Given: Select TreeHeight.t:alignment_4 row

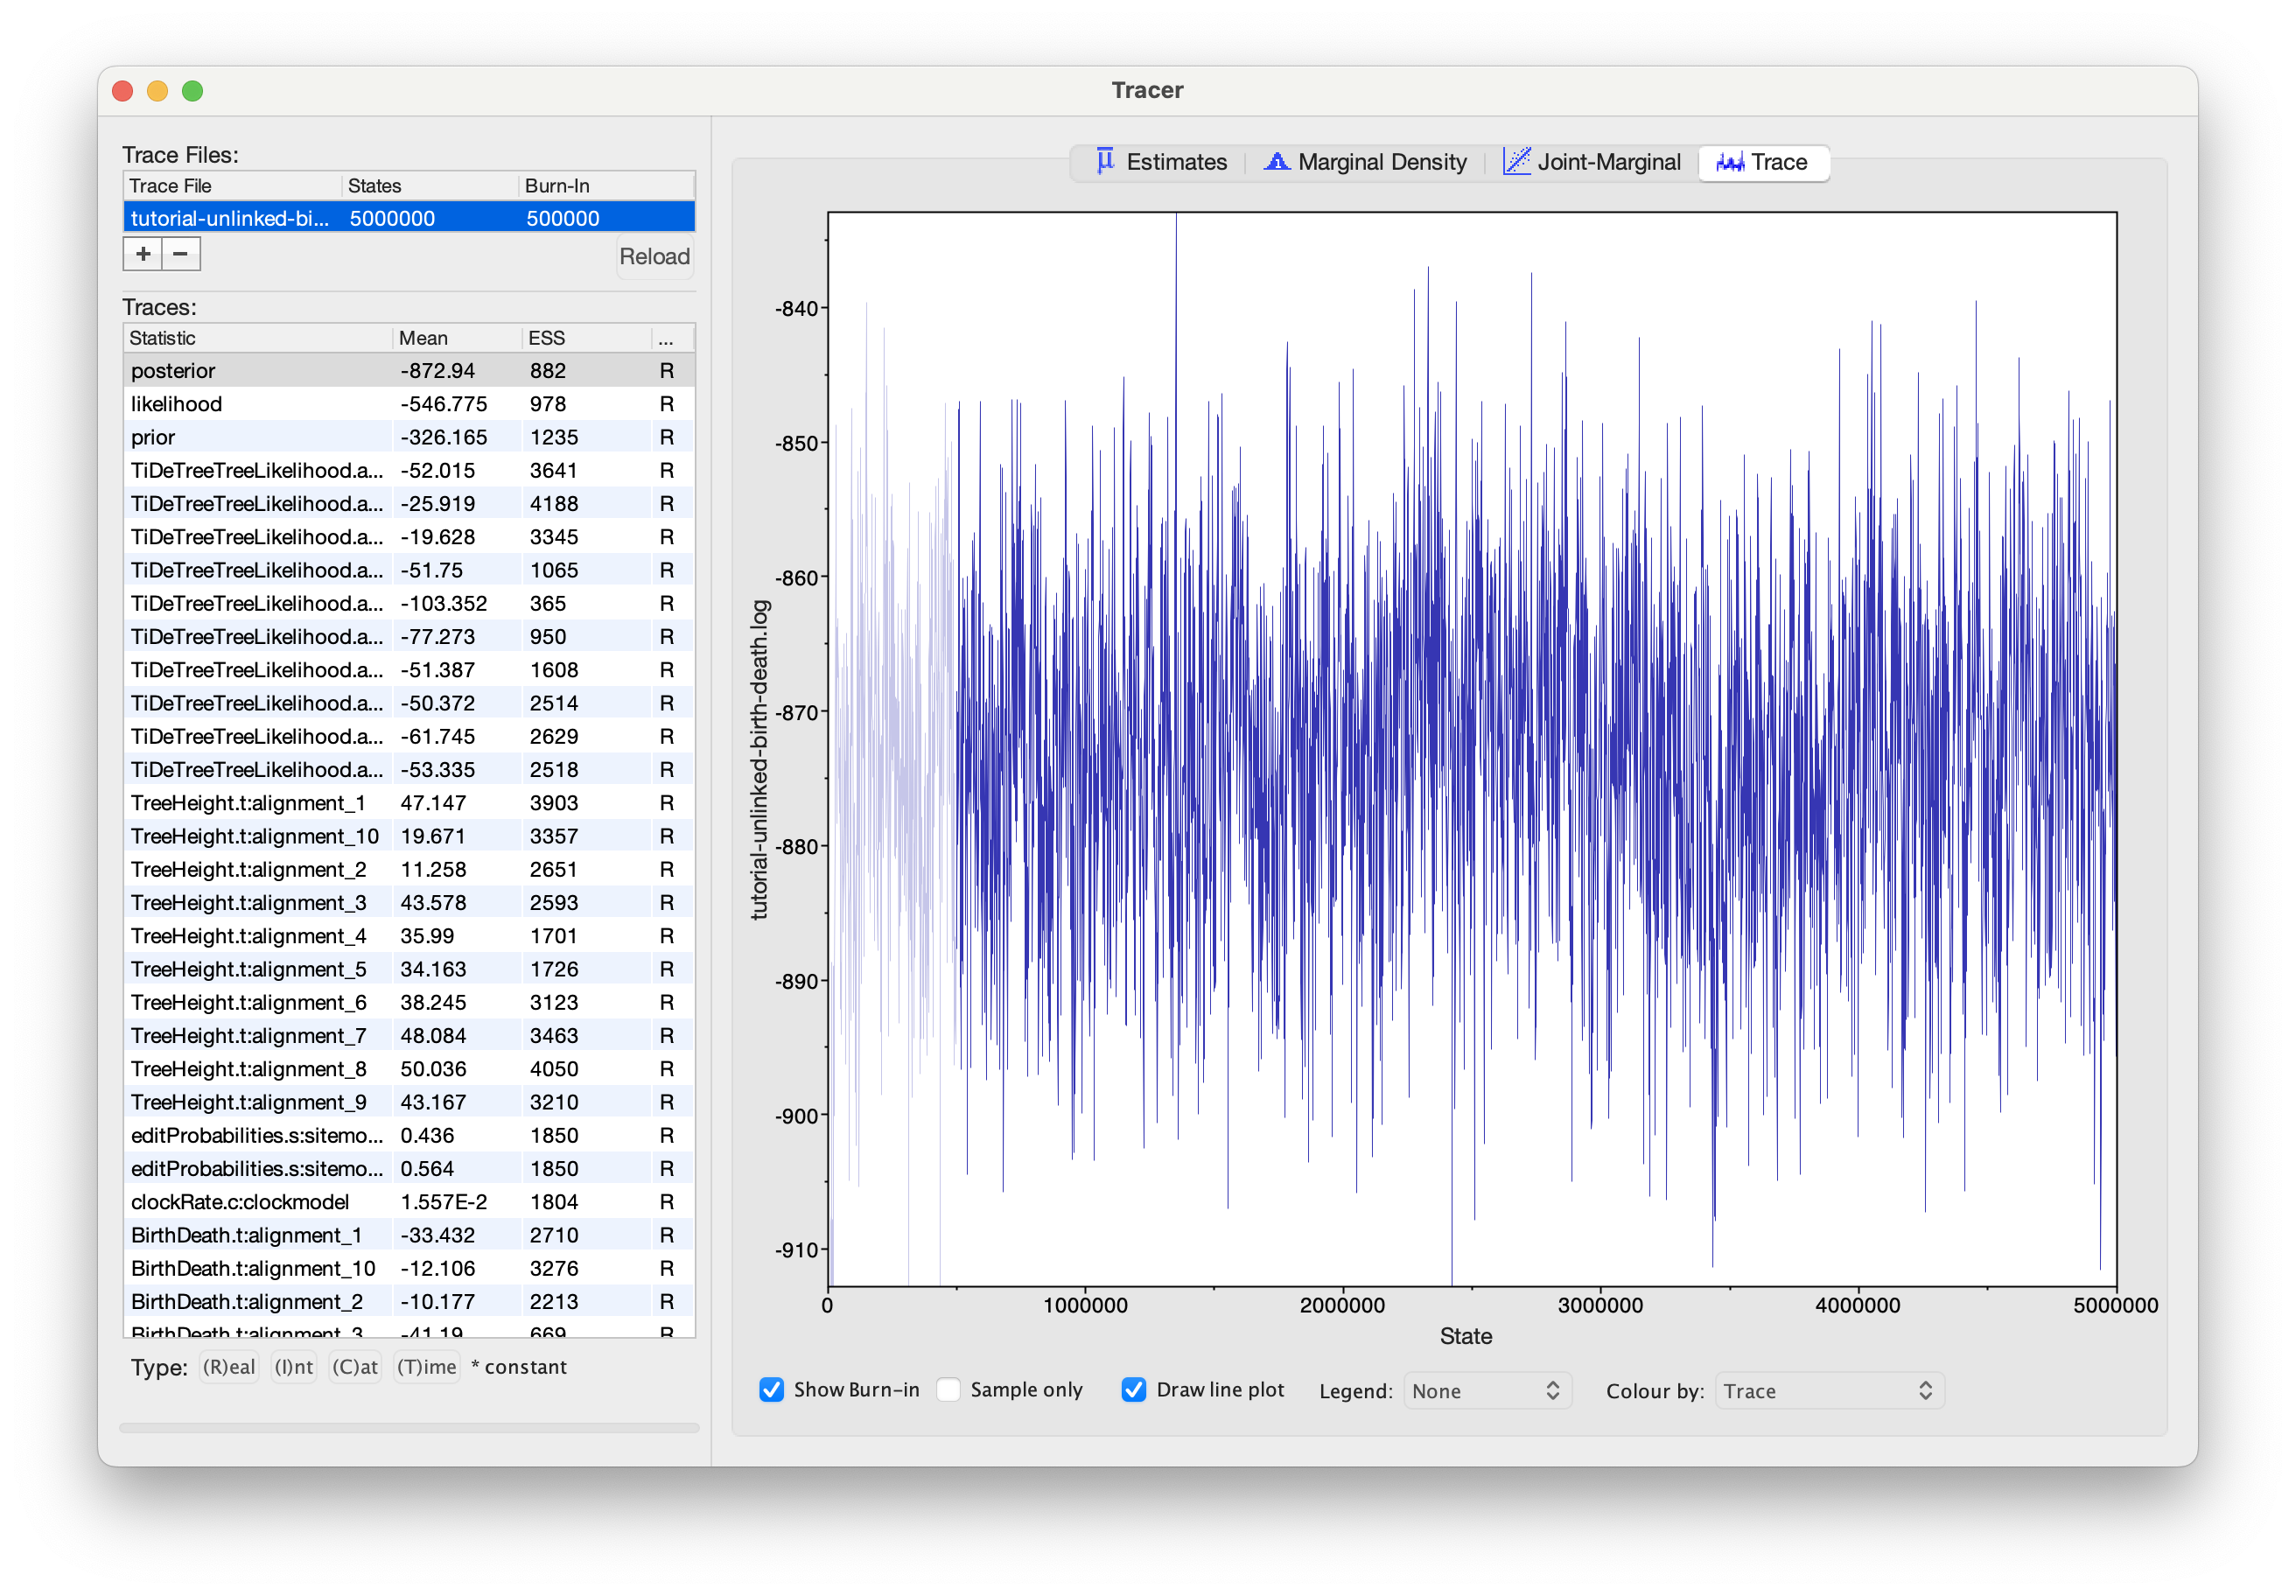Looking at the screenshot, I should click(409, 936).
